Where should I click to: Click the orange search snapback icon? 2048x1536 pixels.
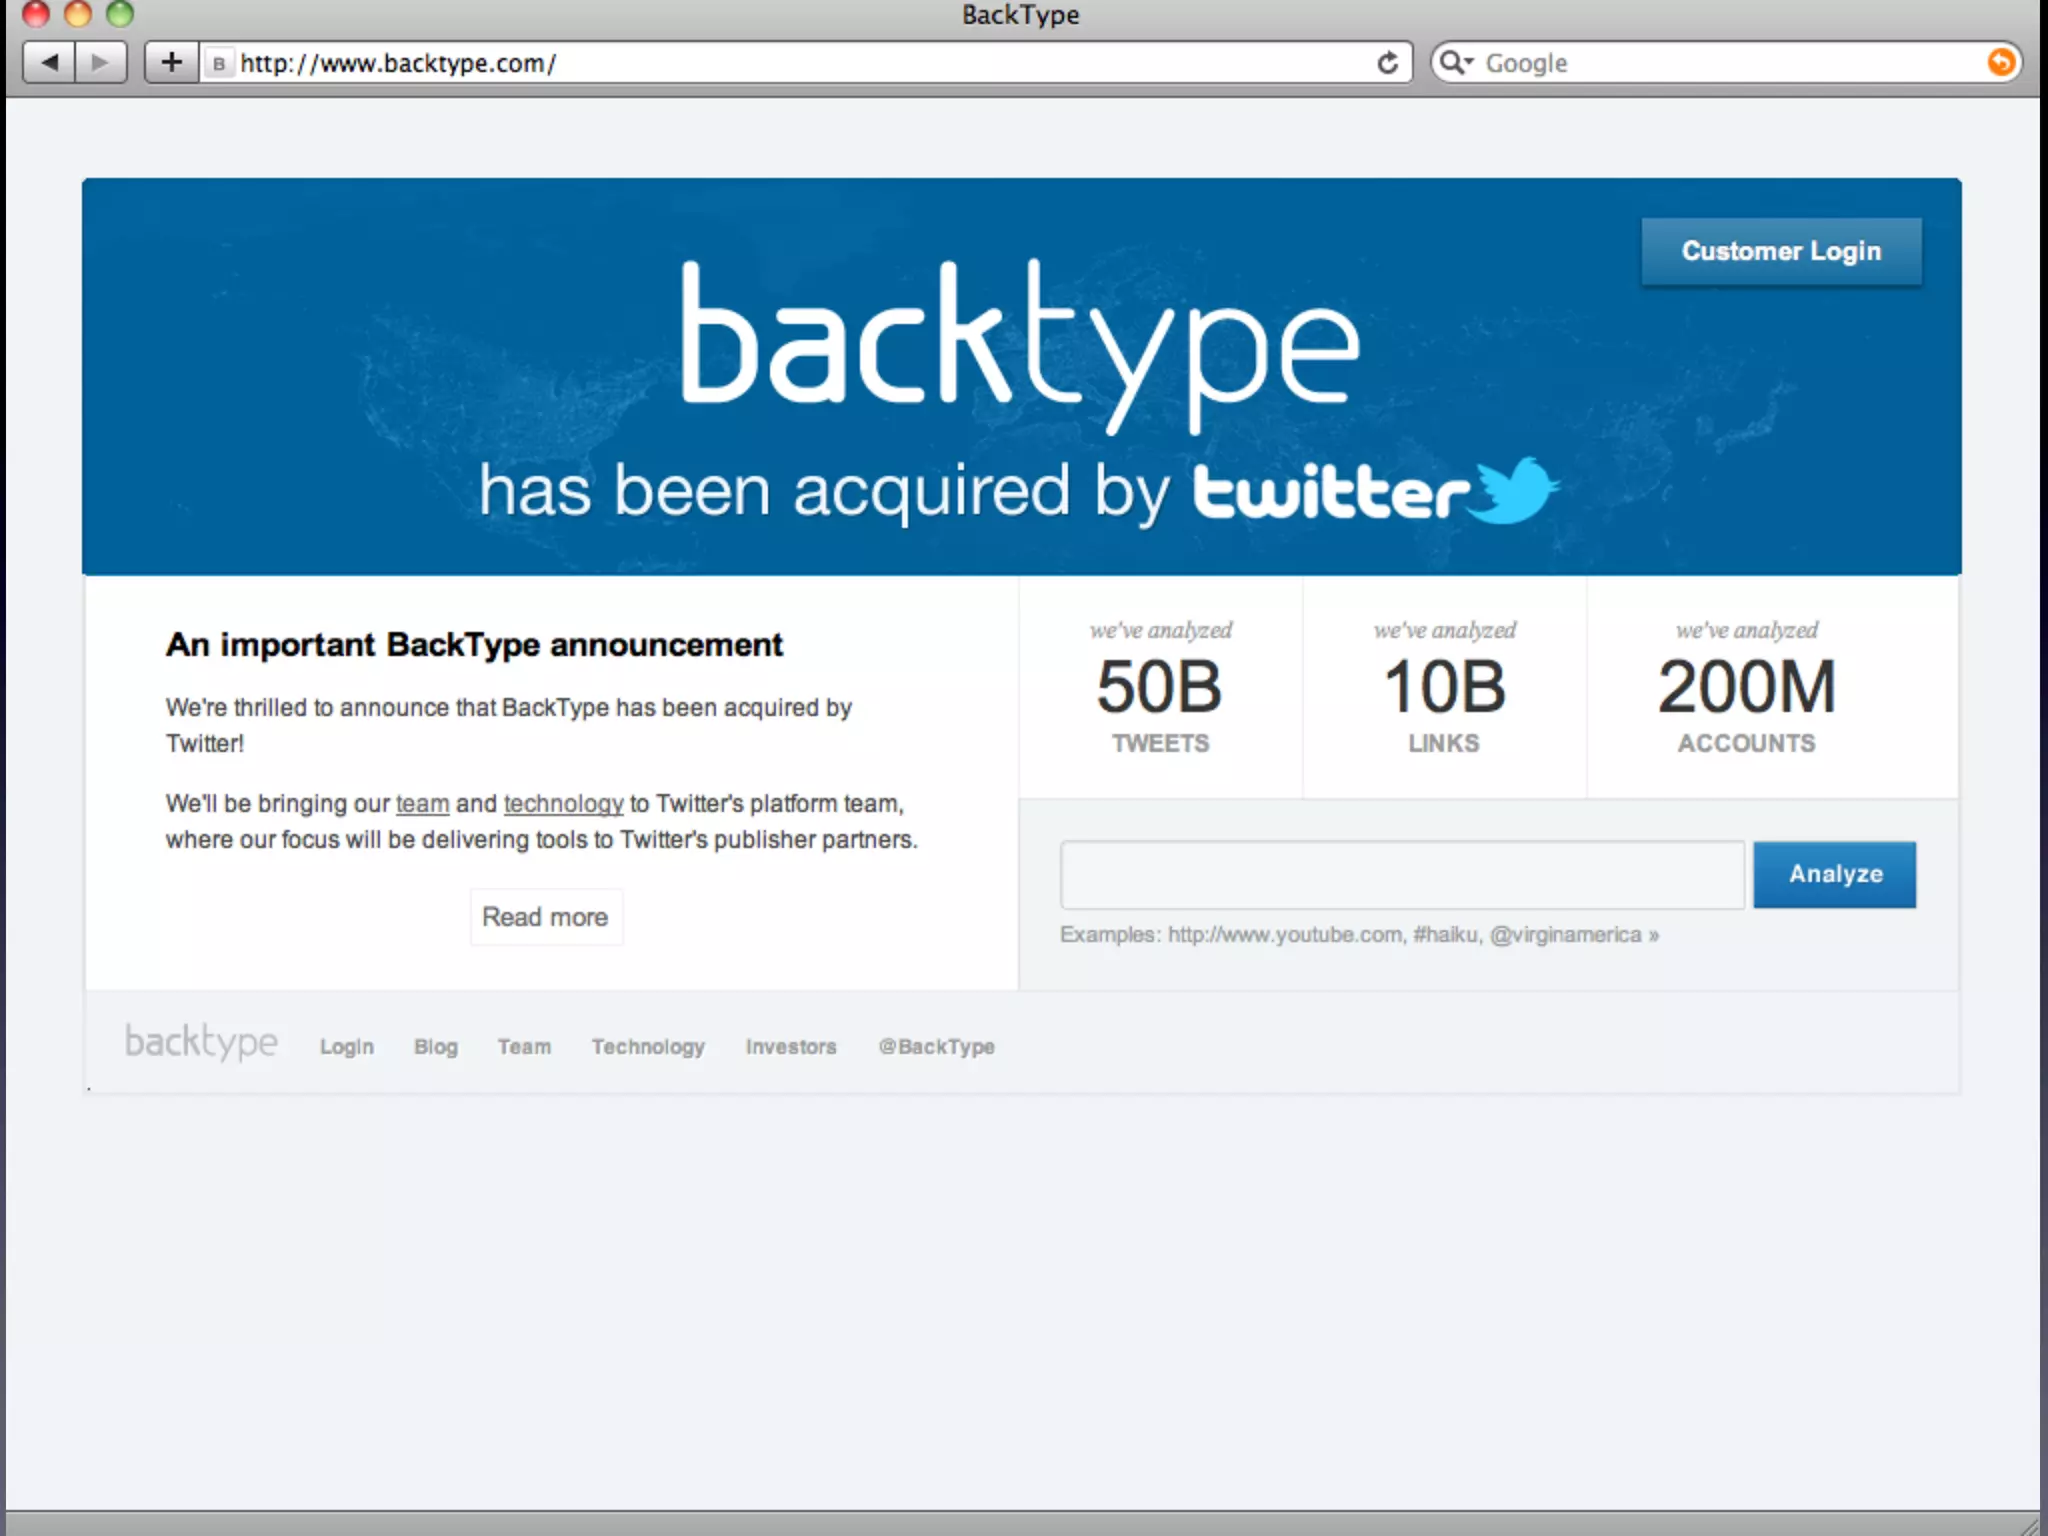tap(2000, 63)
